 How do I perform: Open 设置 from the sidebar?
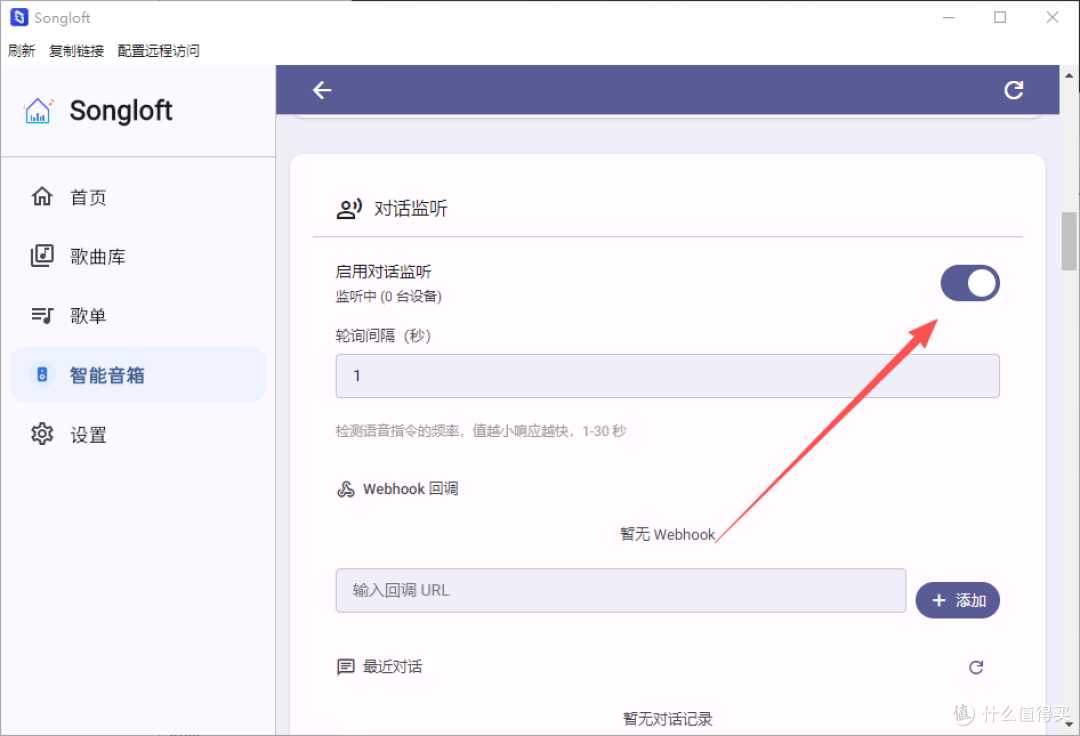click(x=138, y=434)
